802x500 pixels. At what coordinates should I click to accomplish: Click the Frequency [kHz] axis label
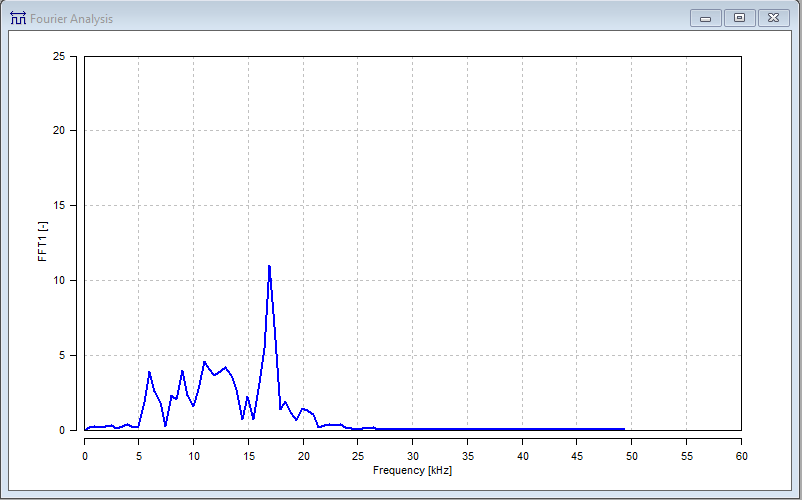pos(412,469)
